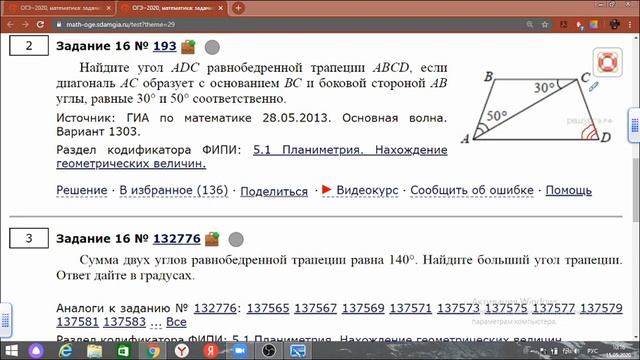
Task: Expand the analogs list with the ellipsis link
Action: (156, 322)
